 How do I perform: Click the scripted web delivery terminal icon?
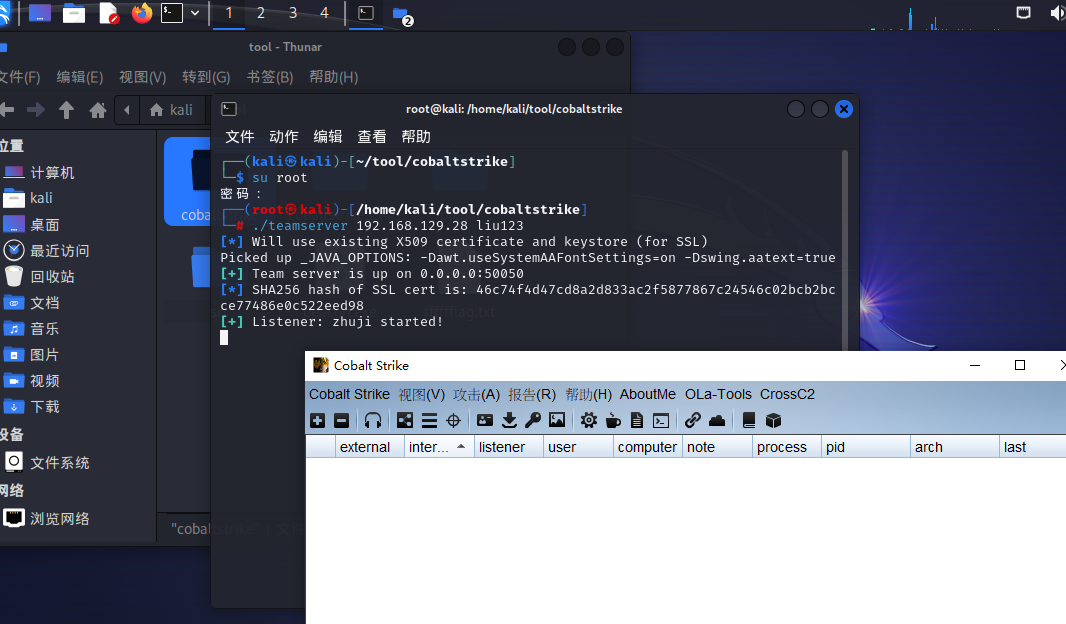point(661,421)
